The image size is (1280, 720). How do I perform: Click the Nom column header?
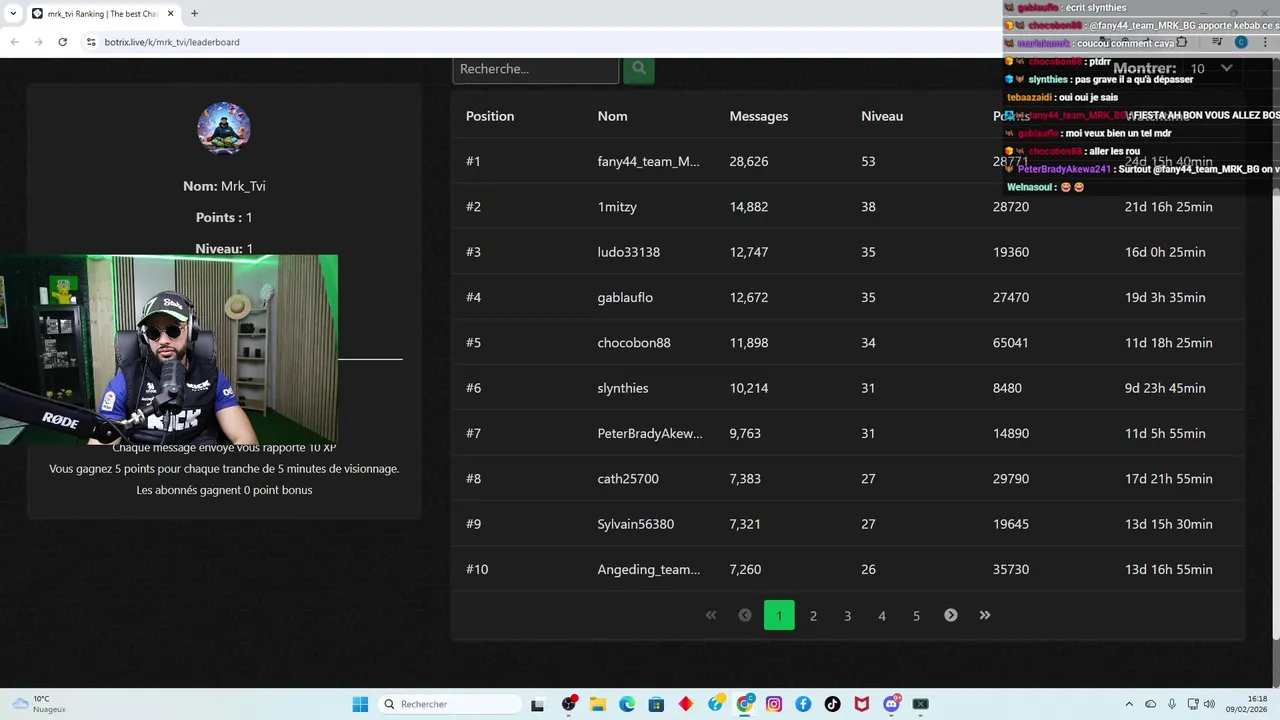pyautogui.click(x=613, y=116)
